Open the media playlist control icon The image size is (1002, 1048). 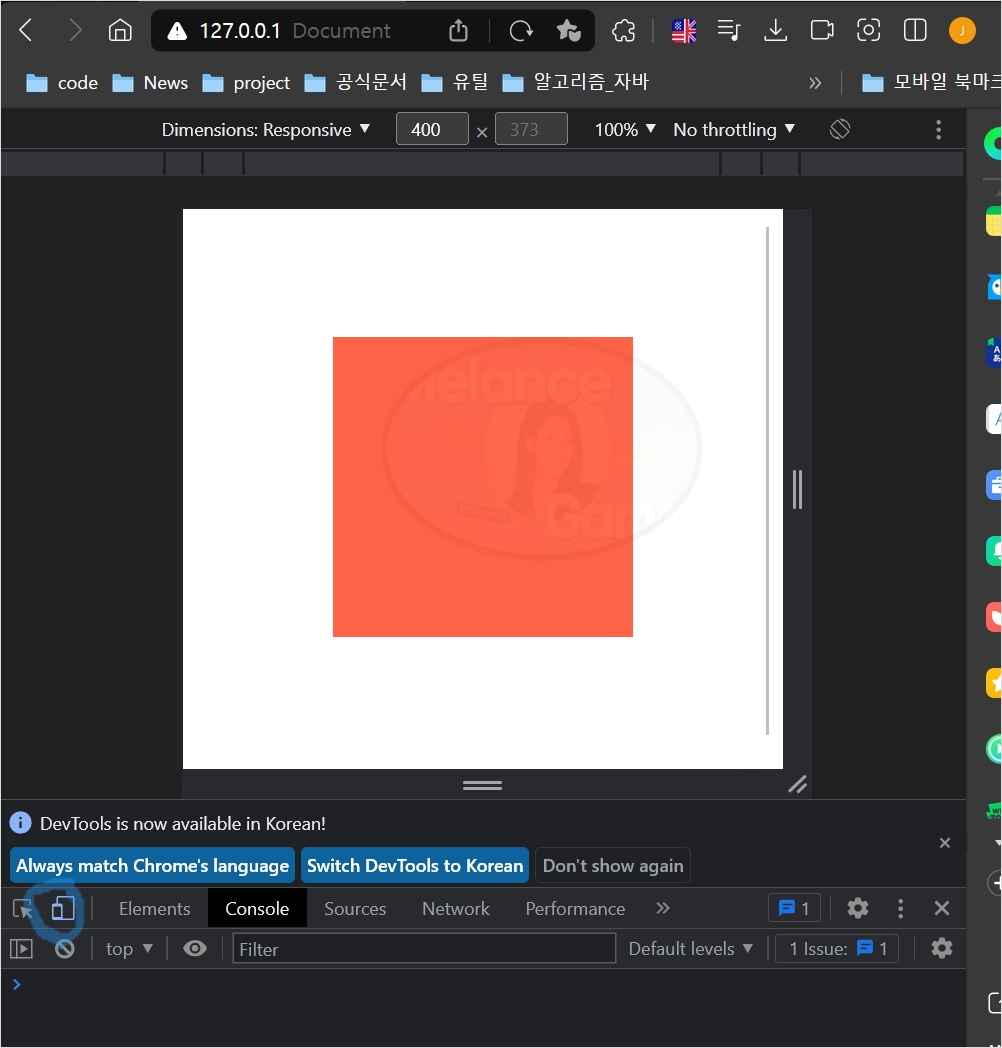tap(729, 30)
